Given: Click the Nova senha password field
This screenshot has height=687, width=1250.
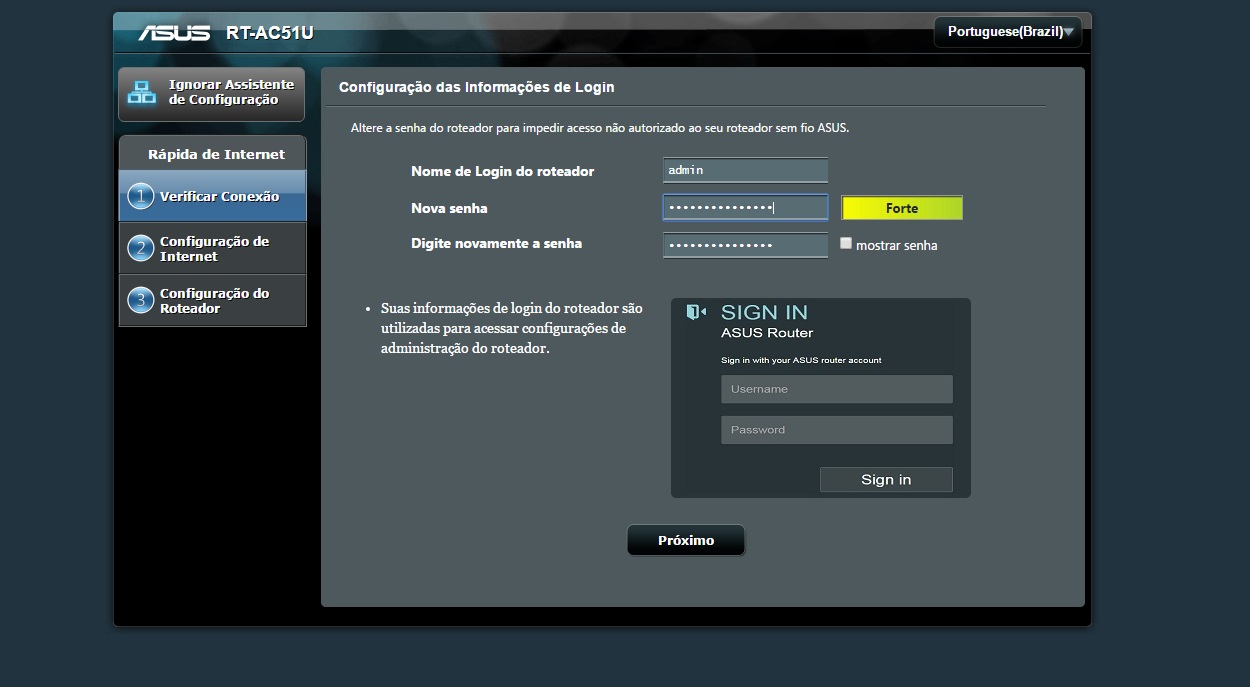Looking at the screenshot, I should 745,207.
